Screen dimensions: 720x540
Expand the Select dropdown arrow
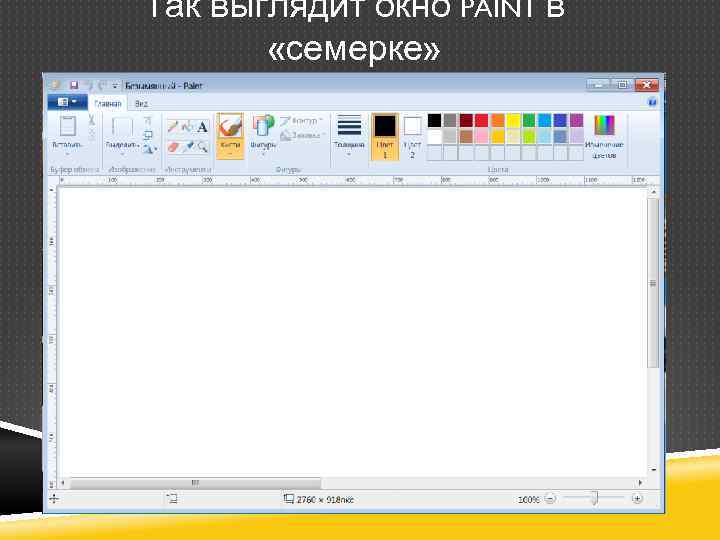point(122,154)
